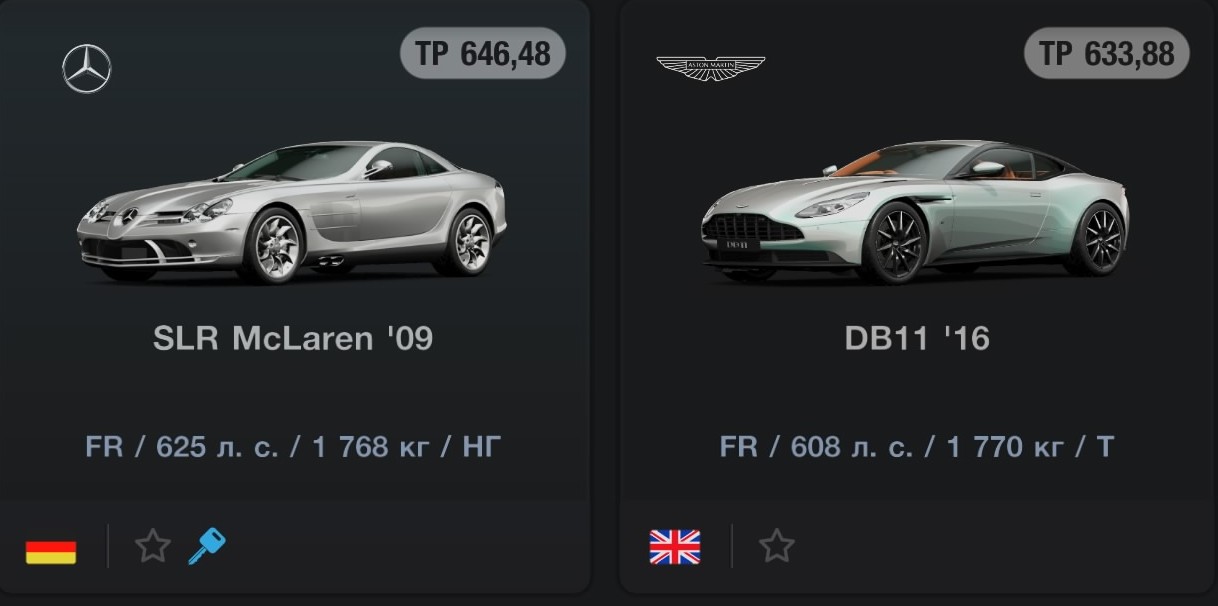Click the United Kingdom flag icon
This screenshot has width=1218, height=606.
coord(675,547)
